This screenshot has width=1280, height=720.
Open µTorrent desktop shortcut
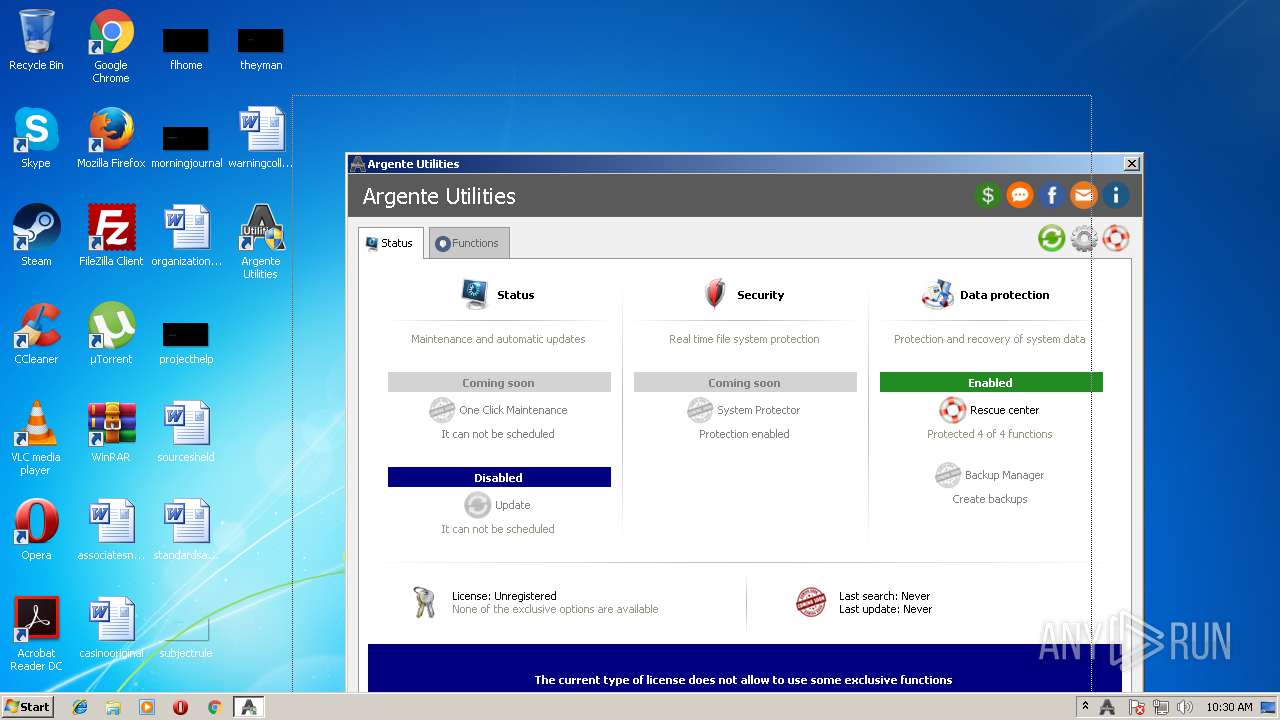click(x=111, y=334)
